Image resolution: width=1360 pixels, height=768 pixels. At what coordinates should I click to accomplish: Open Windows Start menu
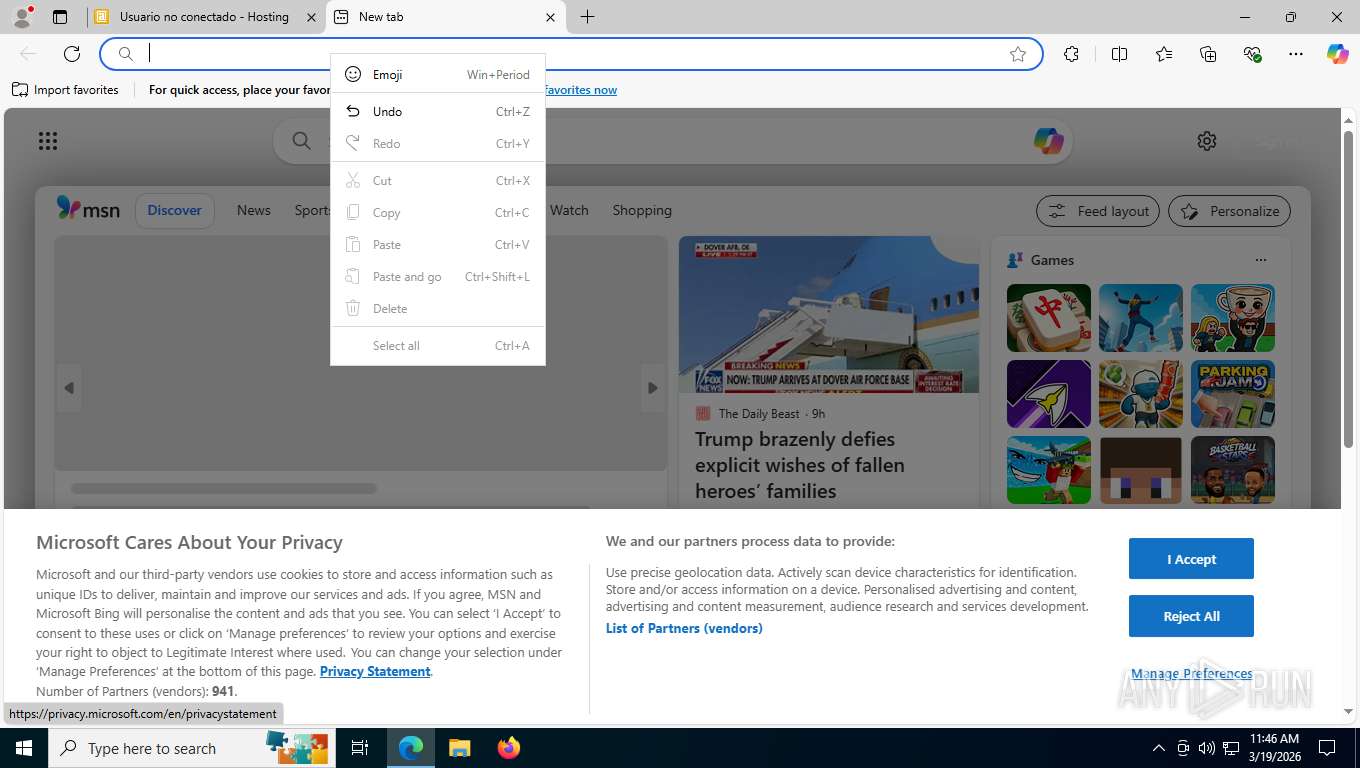[x=23, y=748]
